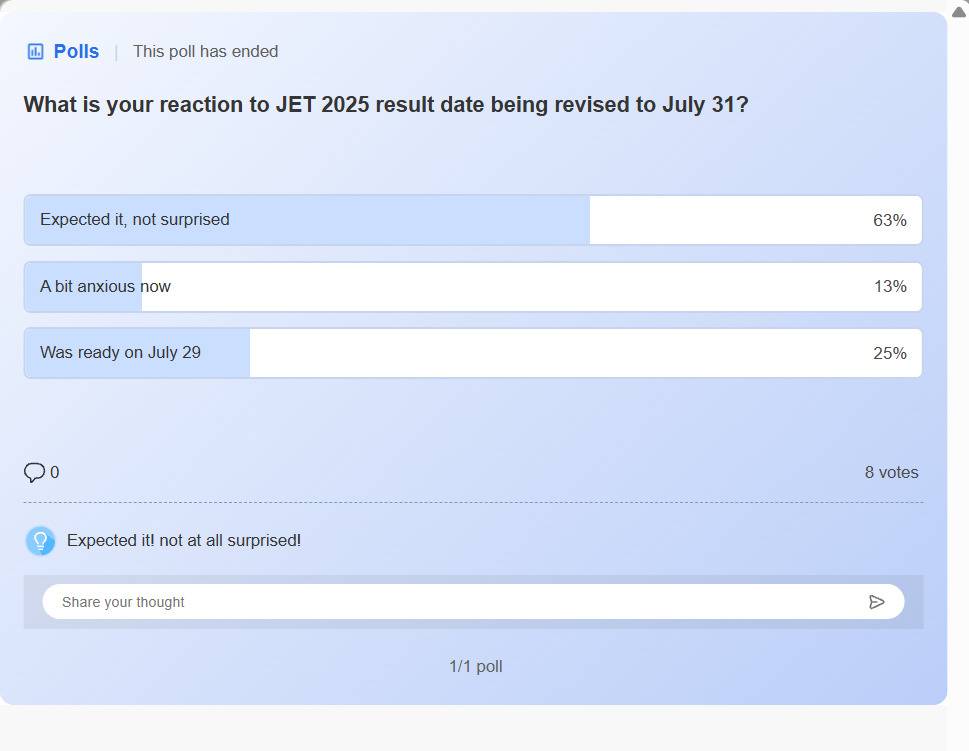Click the 13% result label
Screen dimensions: 969x751
[889, 287]
